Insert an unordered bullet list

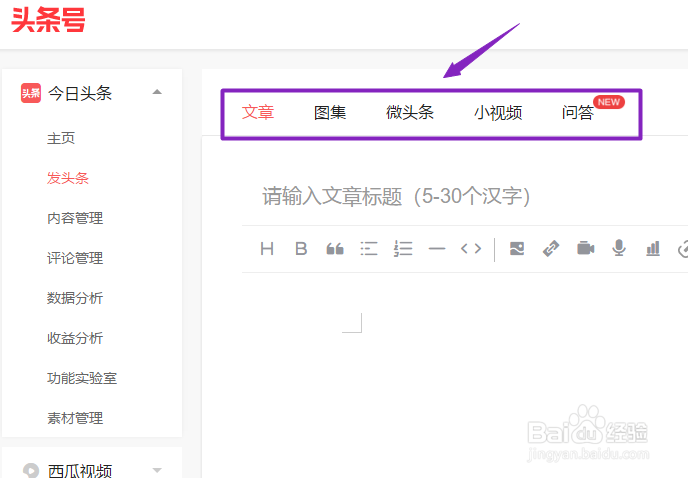pyautogui.click(x=369, y=249)
